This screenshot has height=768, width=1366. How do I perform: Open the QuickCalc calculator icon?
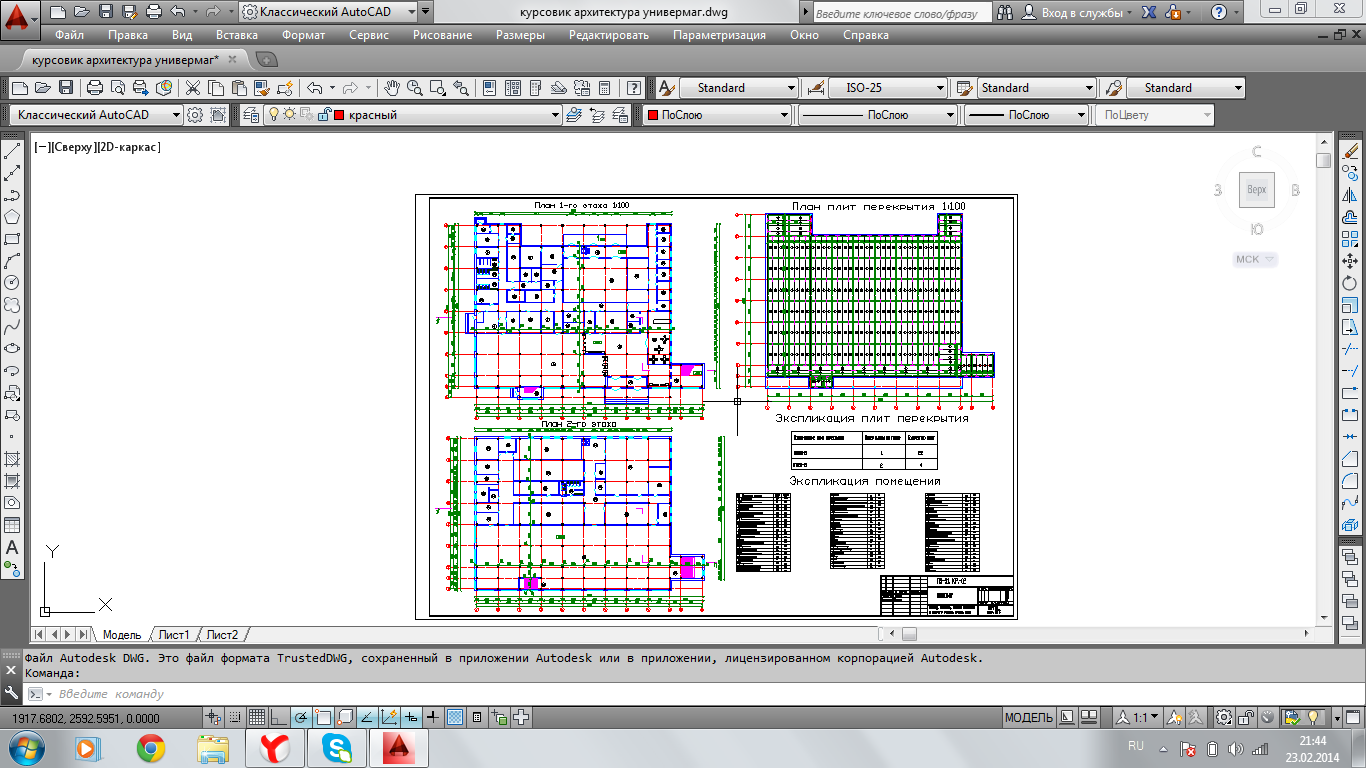click(x=603, y=87)
